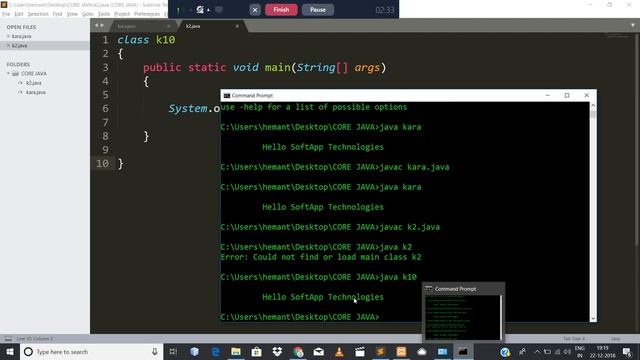Toggle side bar icon in status bar
The image size is (640, 360).
[8, 339]
